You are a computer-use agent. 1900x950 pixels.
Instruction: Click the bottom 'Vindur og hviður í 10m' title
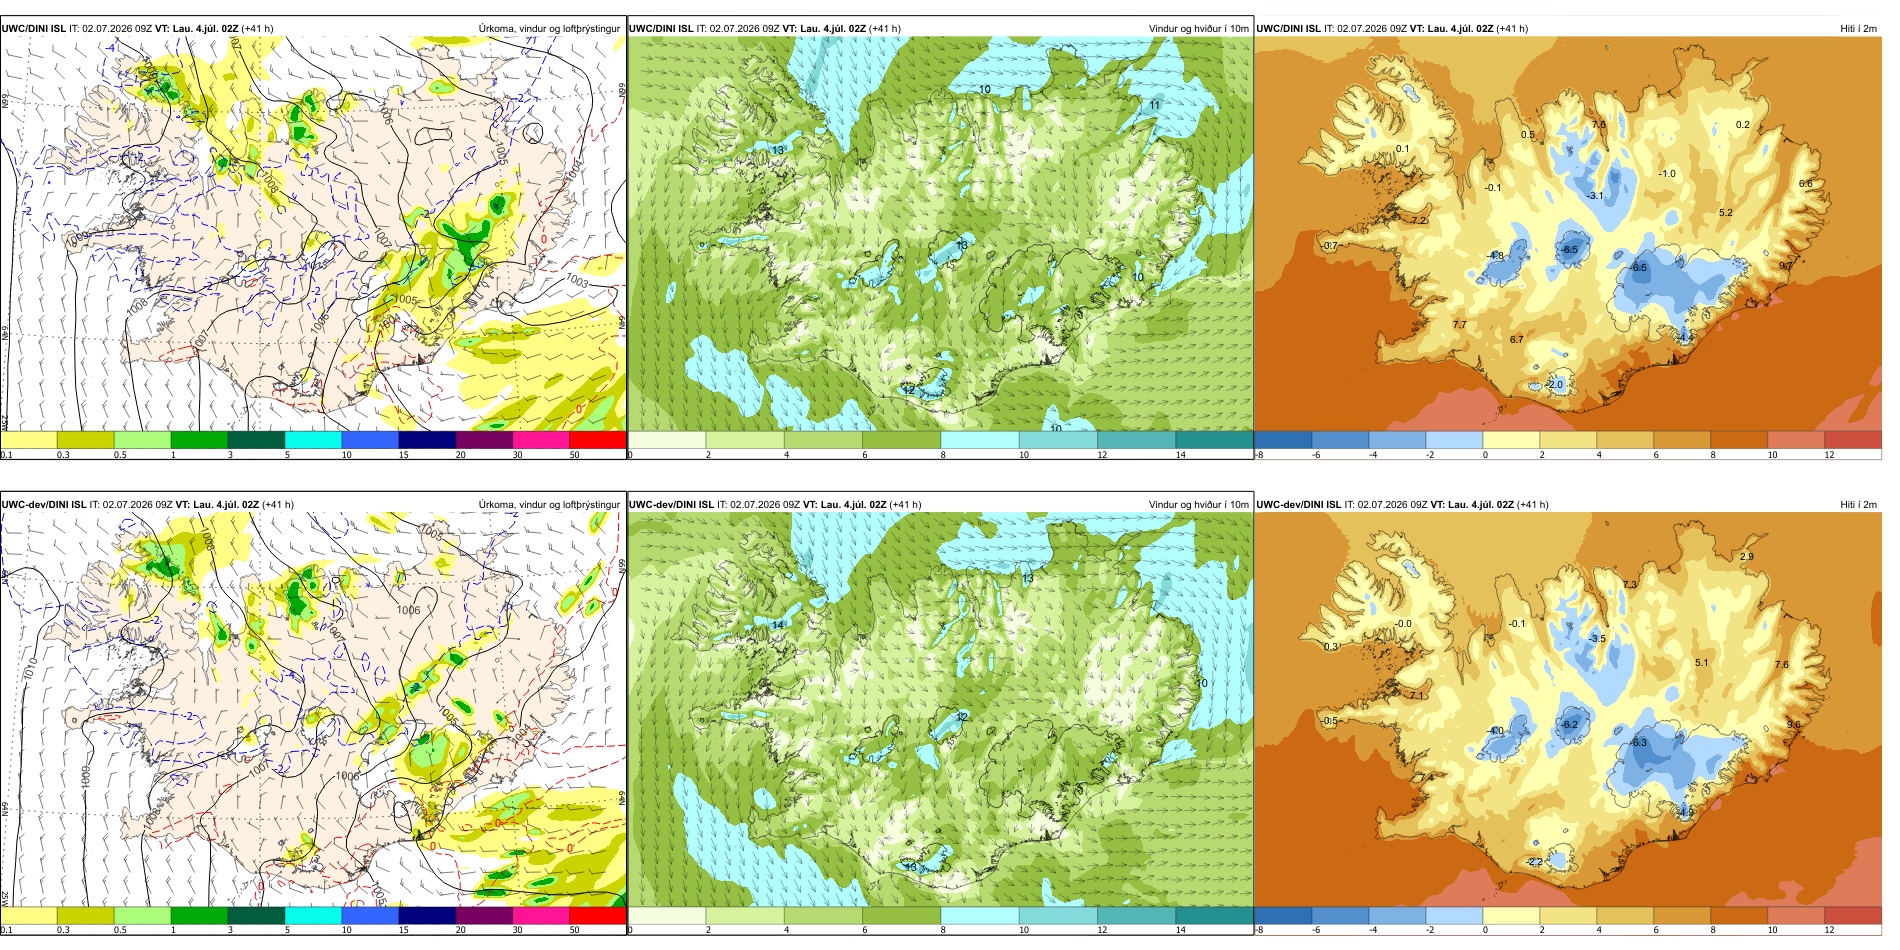tap(1199, 505)
